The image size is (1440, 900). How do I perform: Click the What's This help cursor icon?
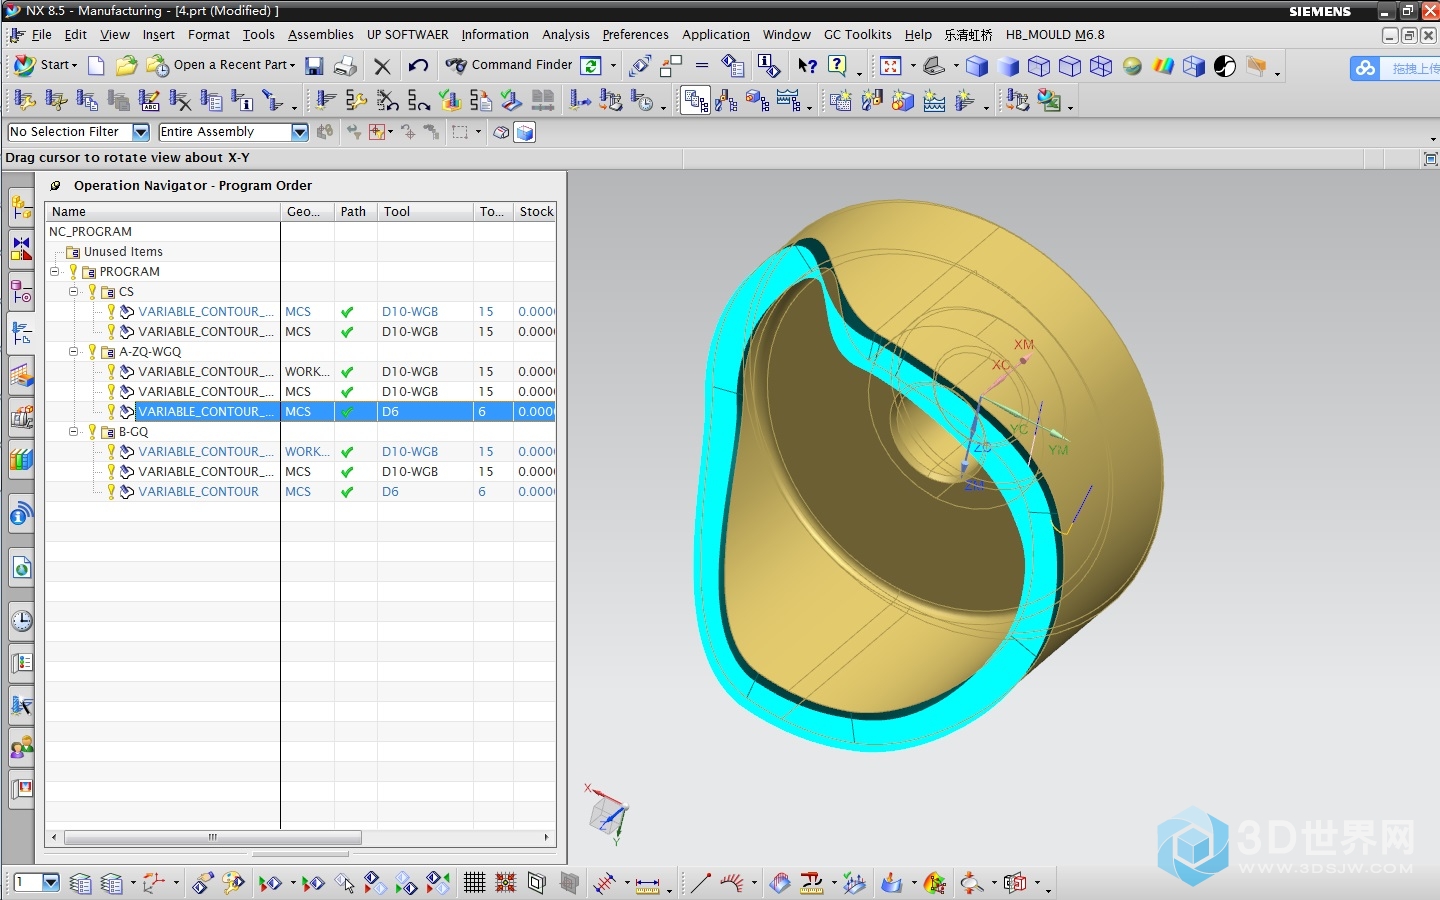tap(807, 66)
